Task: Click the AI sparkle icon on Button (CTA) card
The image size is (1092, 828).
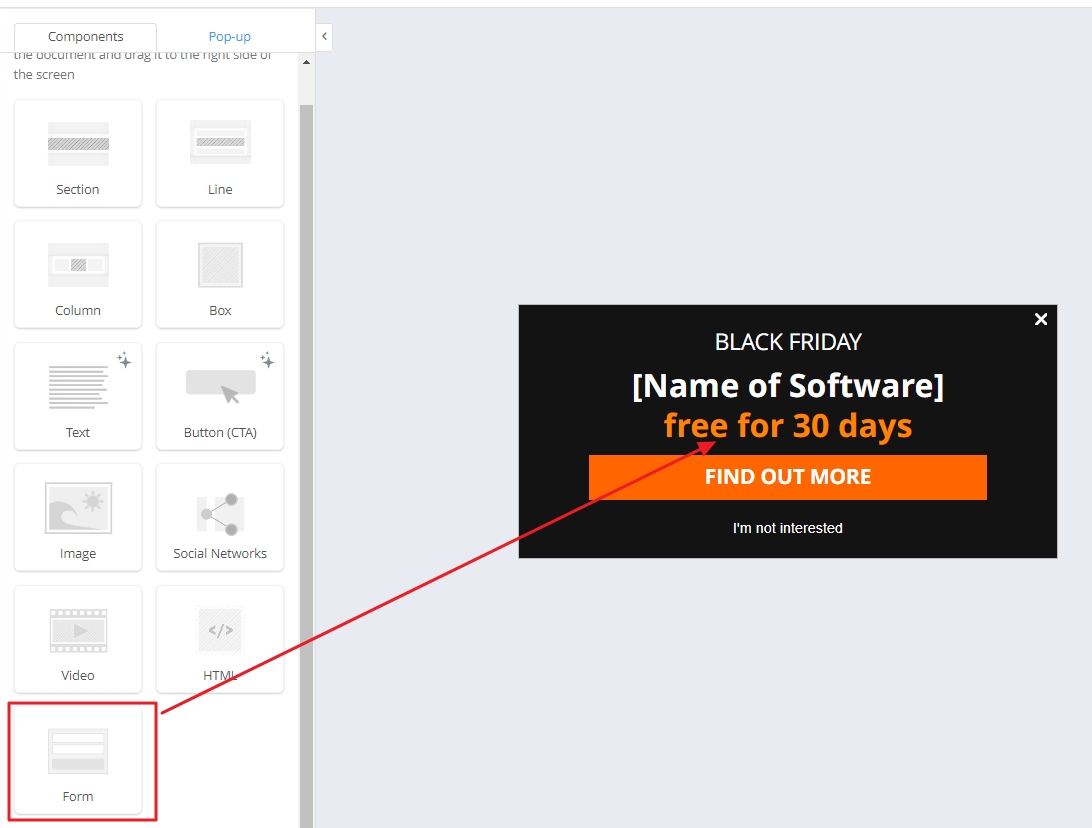Action: [x=267, y=360]
